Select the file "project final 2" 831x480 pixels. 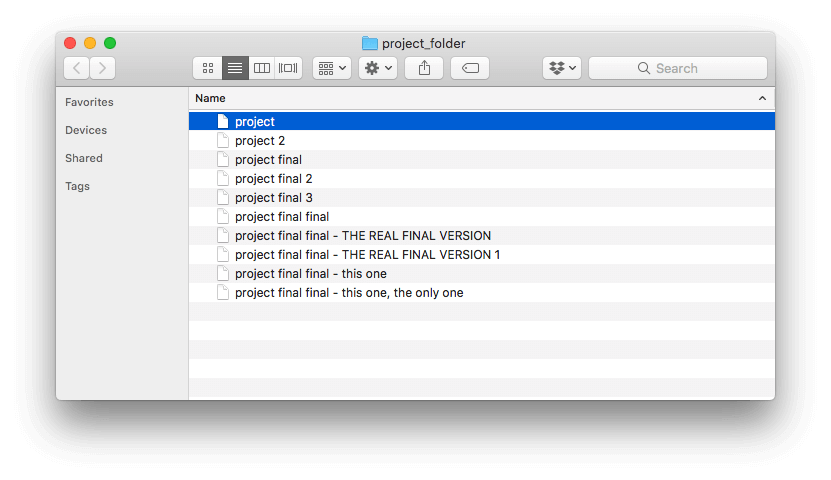[482, 179]
